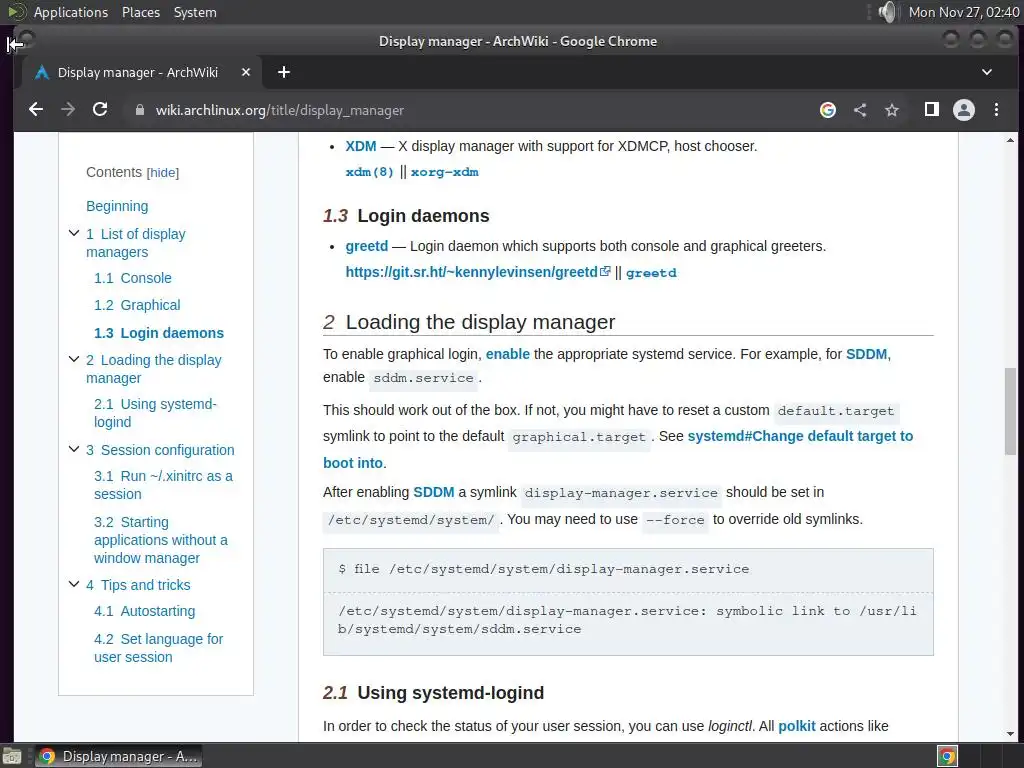1024x768 pixels.
Task: Go to 2.1 Using systemd-logind contents entry
Action: click(x=155, y=413)
